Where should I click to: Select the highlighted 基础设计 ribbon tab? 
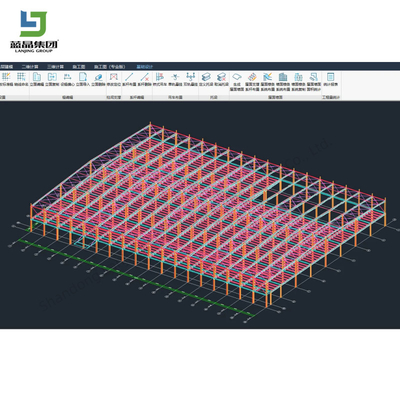tap(145, 67)
